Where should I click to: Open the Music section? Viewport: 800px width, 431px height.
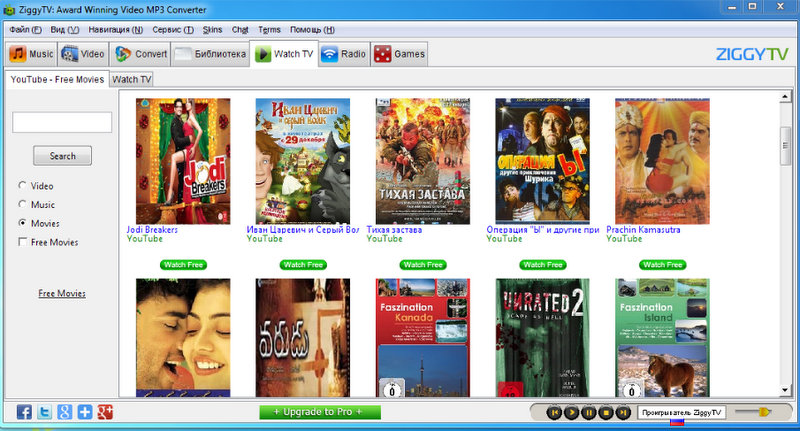click(x=31, y=54)
